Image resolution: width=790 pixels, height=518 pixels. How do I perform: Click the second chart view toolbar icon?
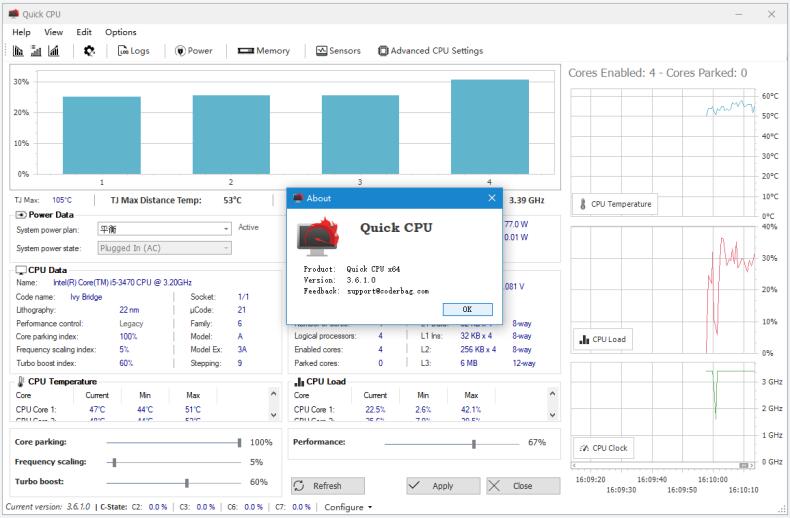[36, 51]
